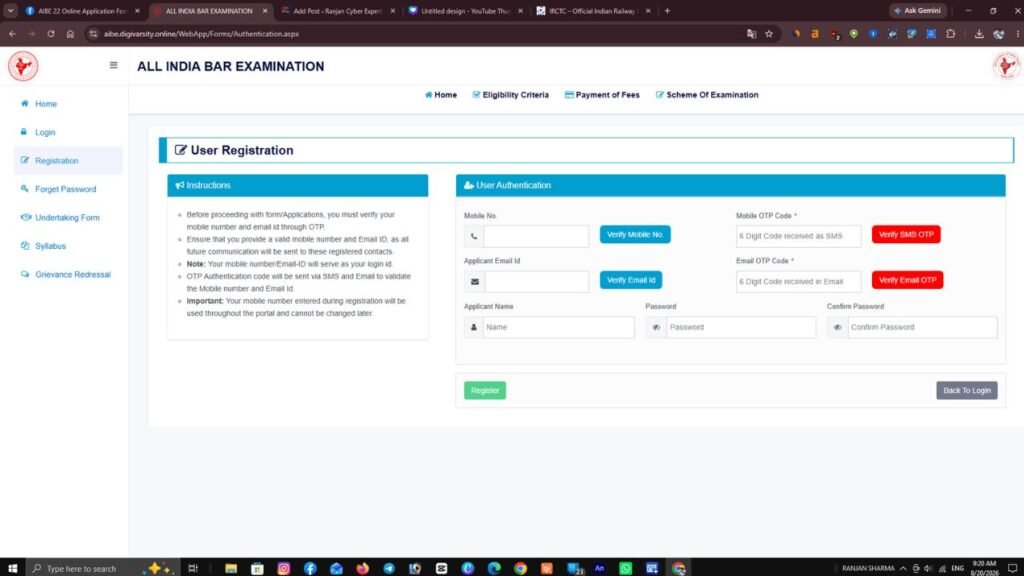Click the Email OTP Code field
The width and height of the screenshot is (1024, 576).
pos(798,281)
